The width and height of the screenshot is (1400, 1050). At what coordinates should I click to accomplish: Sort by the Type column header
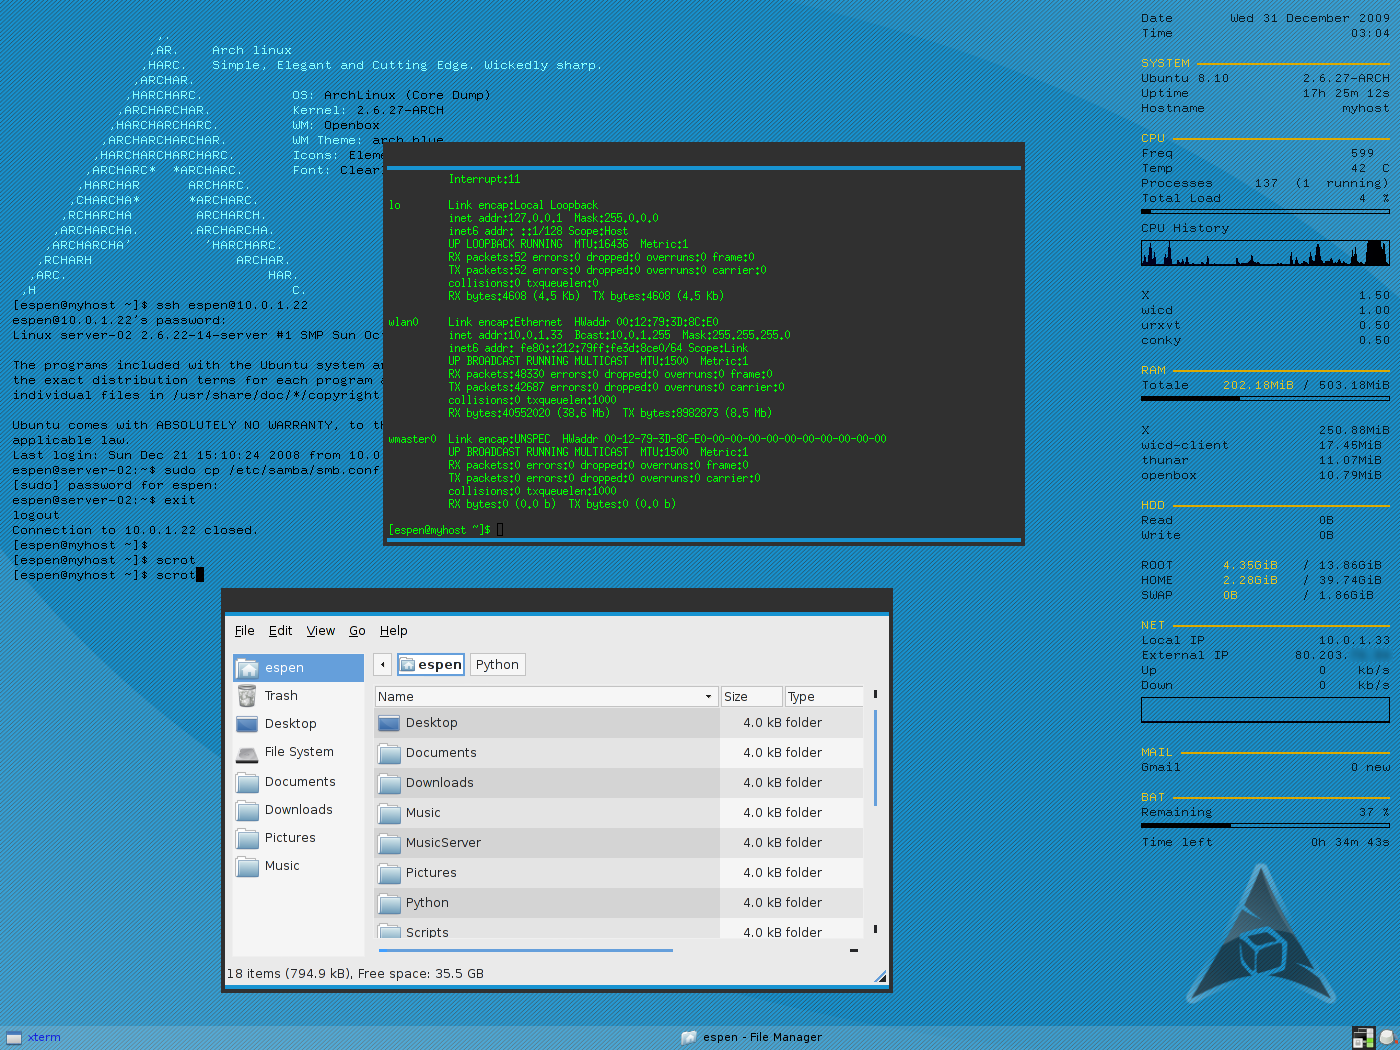tap(824, 697)
